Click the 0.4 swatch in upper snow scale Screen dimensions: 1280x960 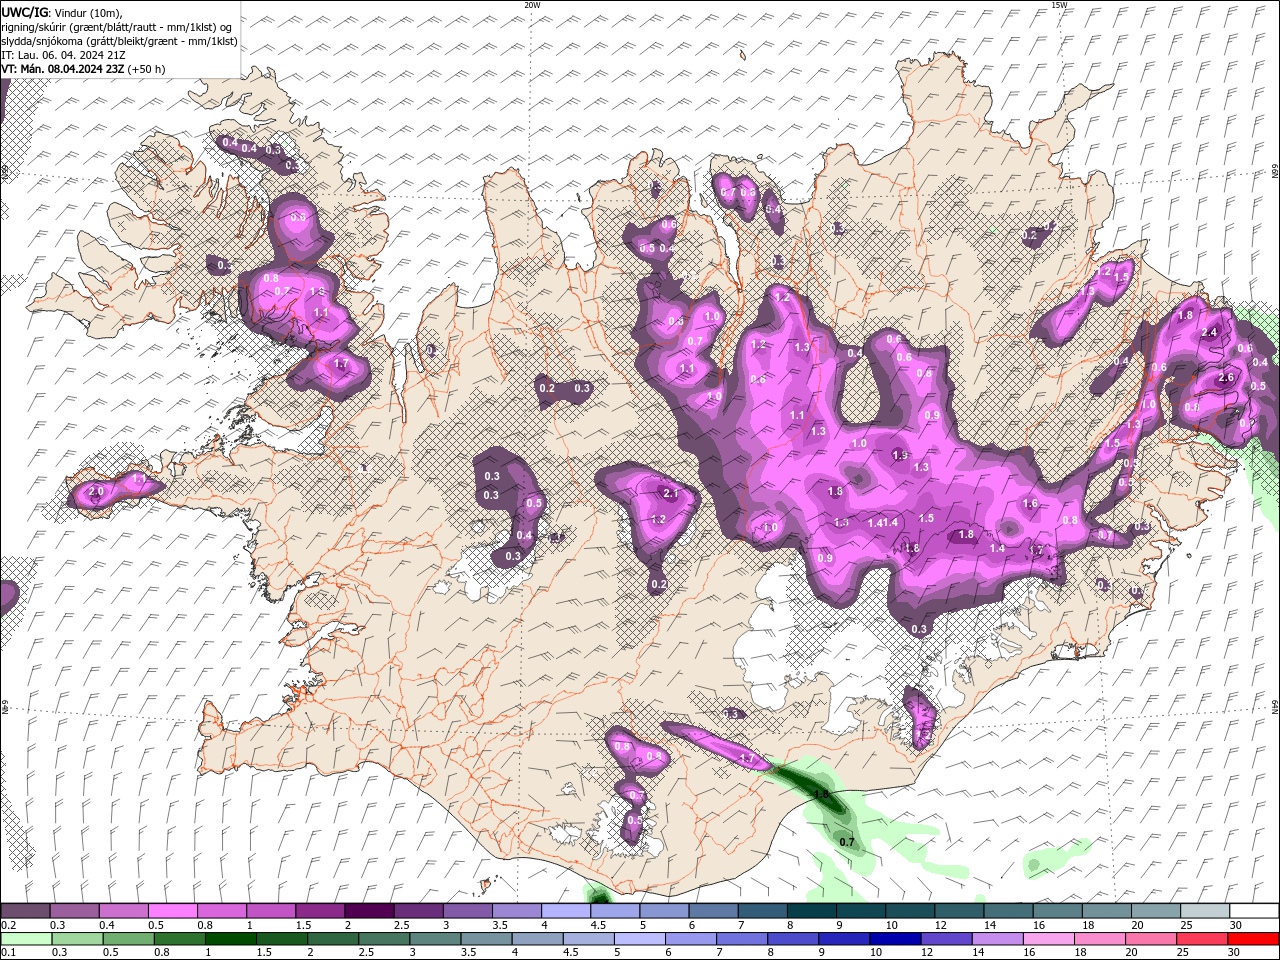(x=123, y=911)
